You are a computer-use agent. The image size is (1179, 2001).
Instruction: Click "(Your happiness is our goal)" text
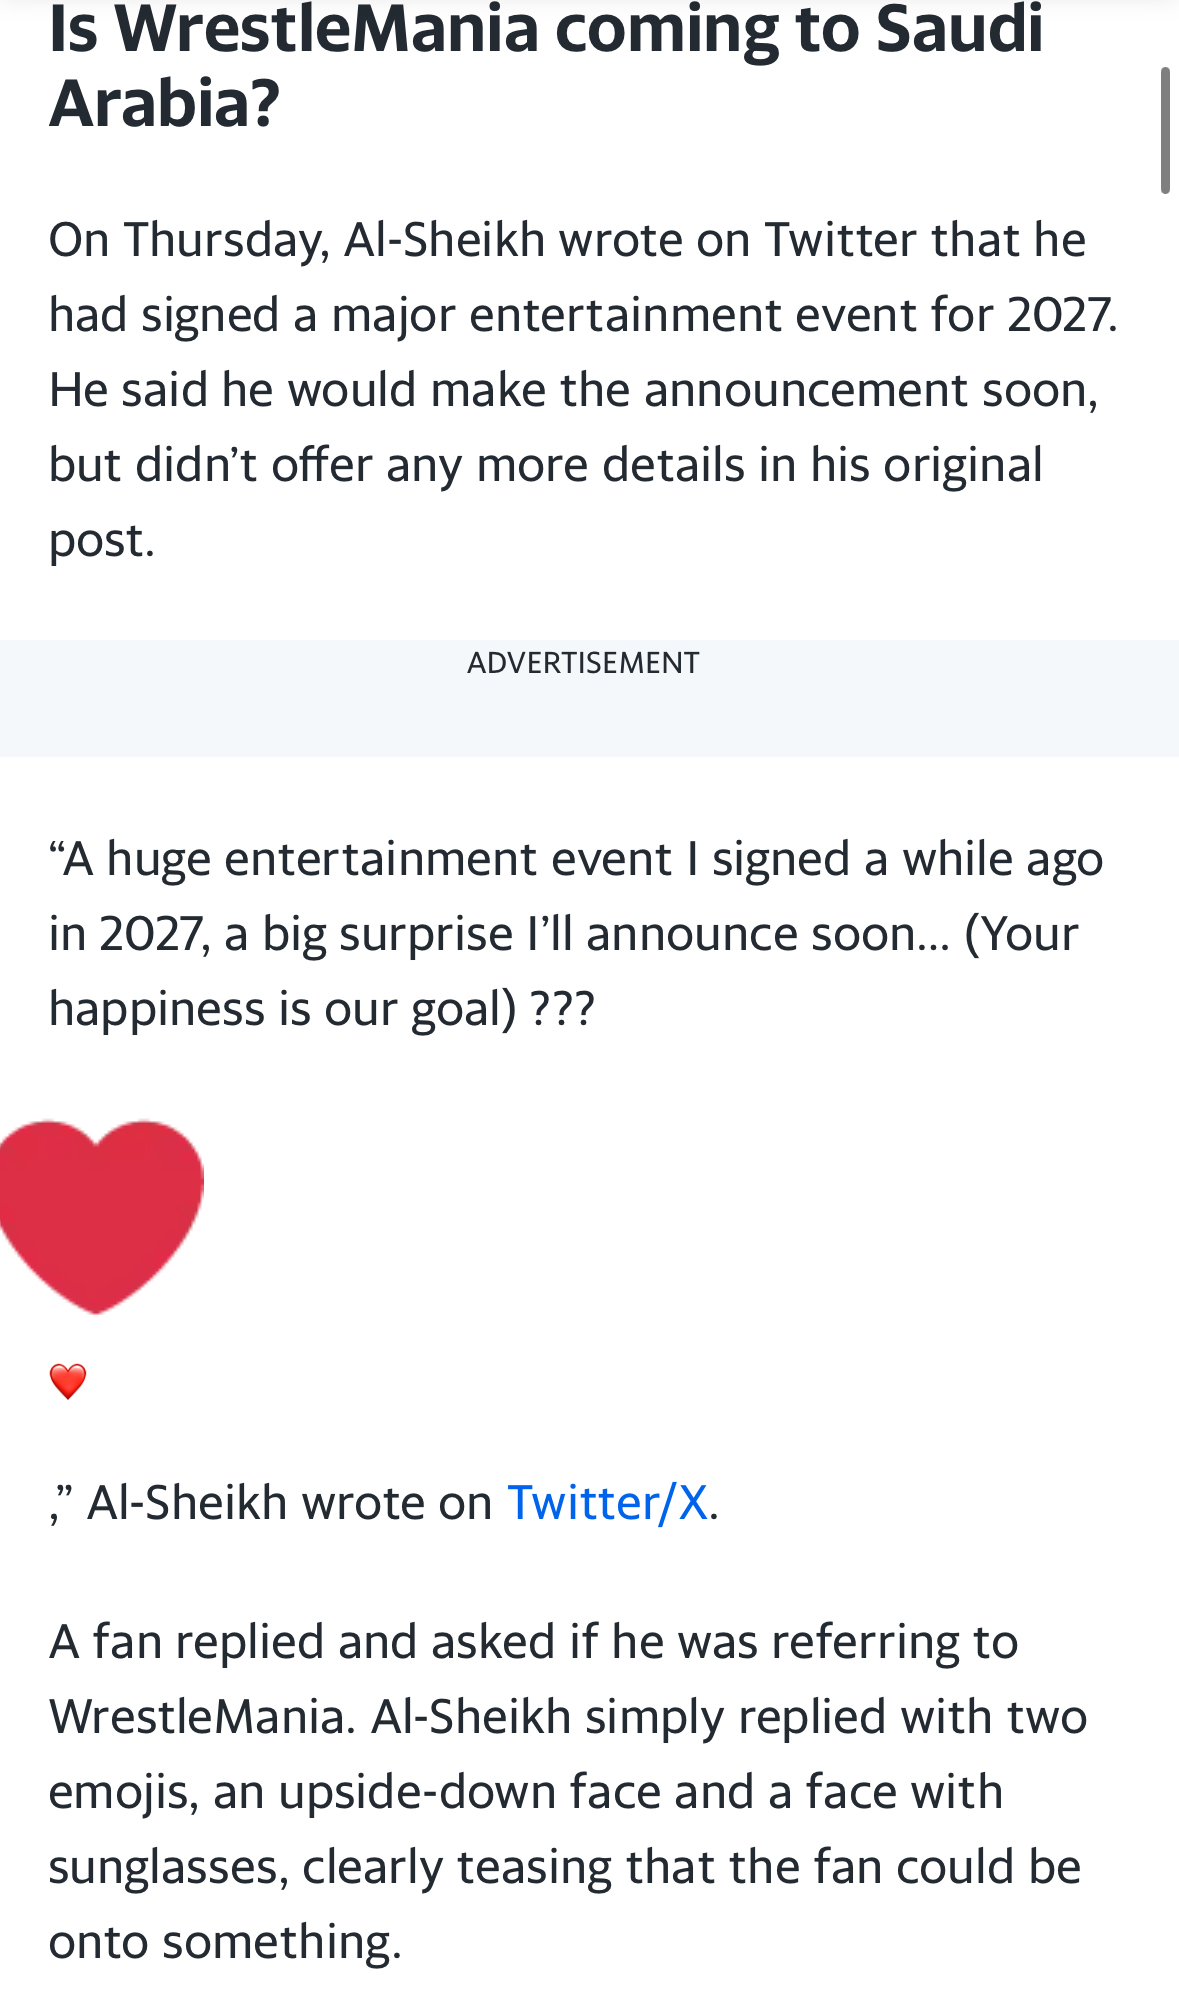click(x=564, y=971)
